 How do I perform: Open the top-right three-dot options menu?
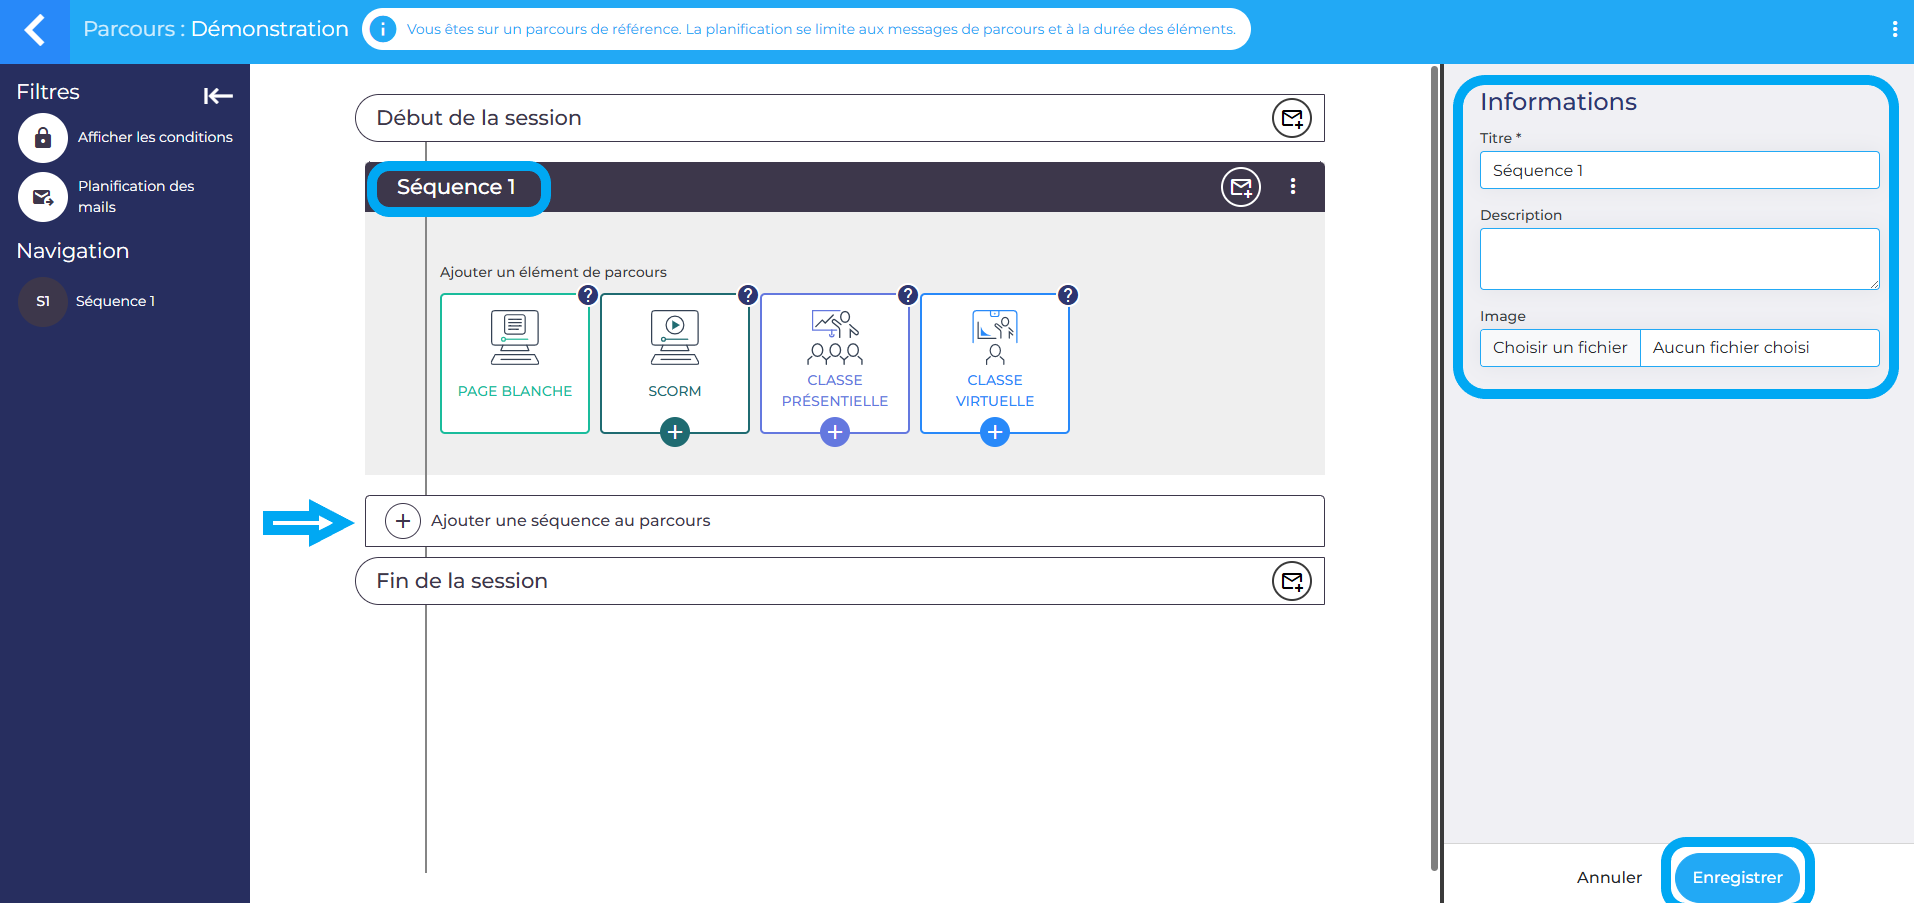click(1894, 30)
